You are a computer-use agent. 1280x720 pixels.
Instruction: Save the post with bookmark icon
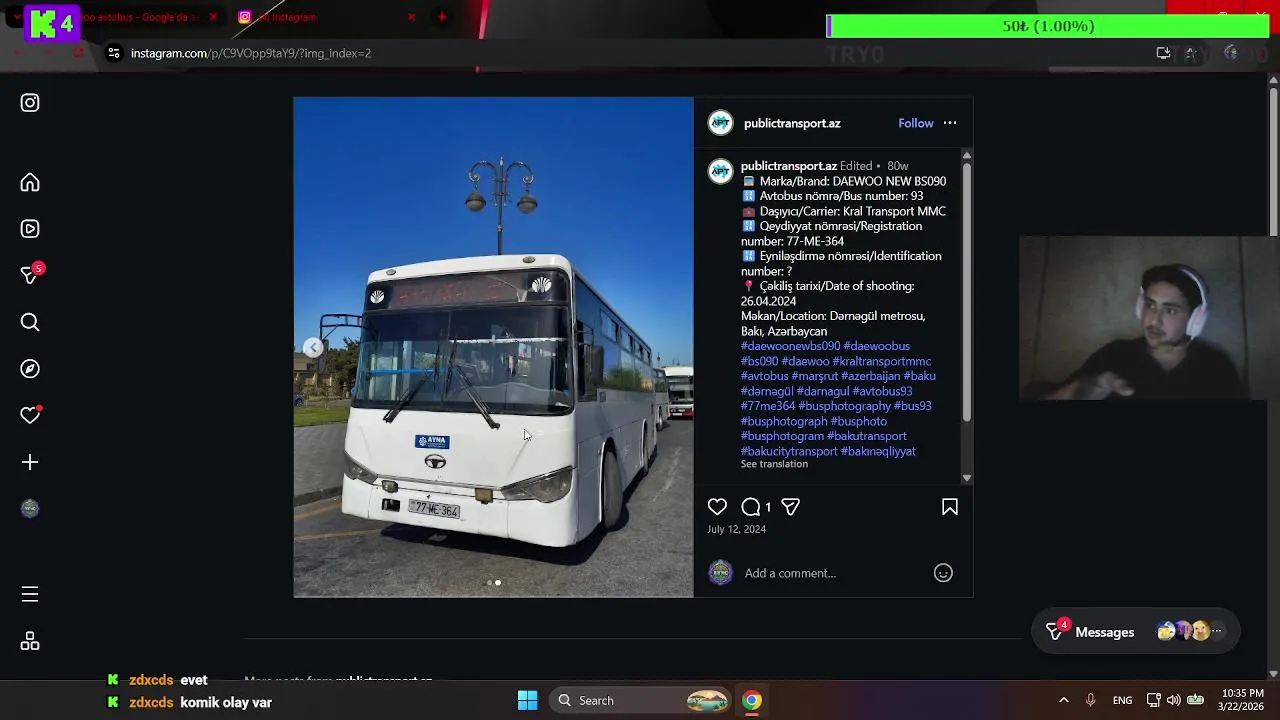point(950,507)
